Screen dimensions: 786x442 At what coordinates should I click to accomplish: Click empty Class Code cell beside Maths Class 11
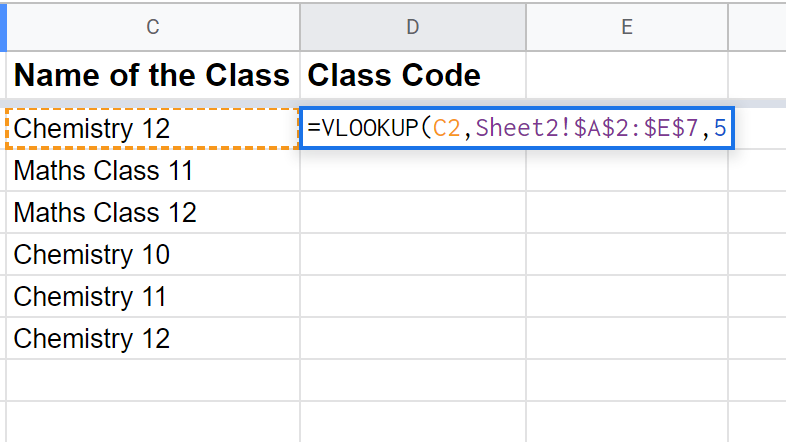click(x=413, y=170)
